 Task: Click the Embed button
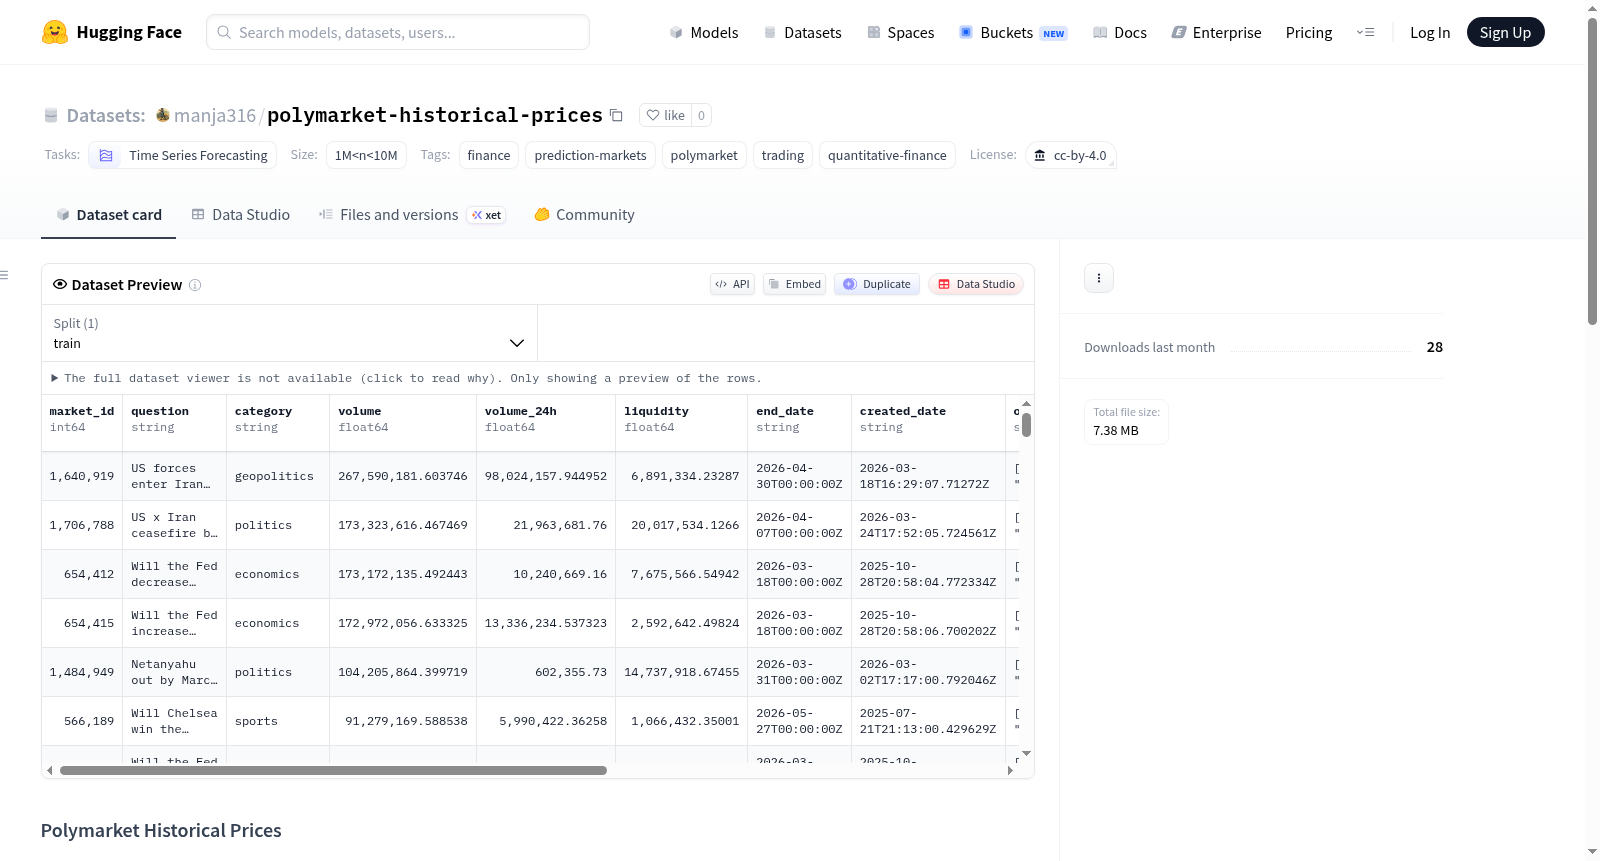coord(794,284)
